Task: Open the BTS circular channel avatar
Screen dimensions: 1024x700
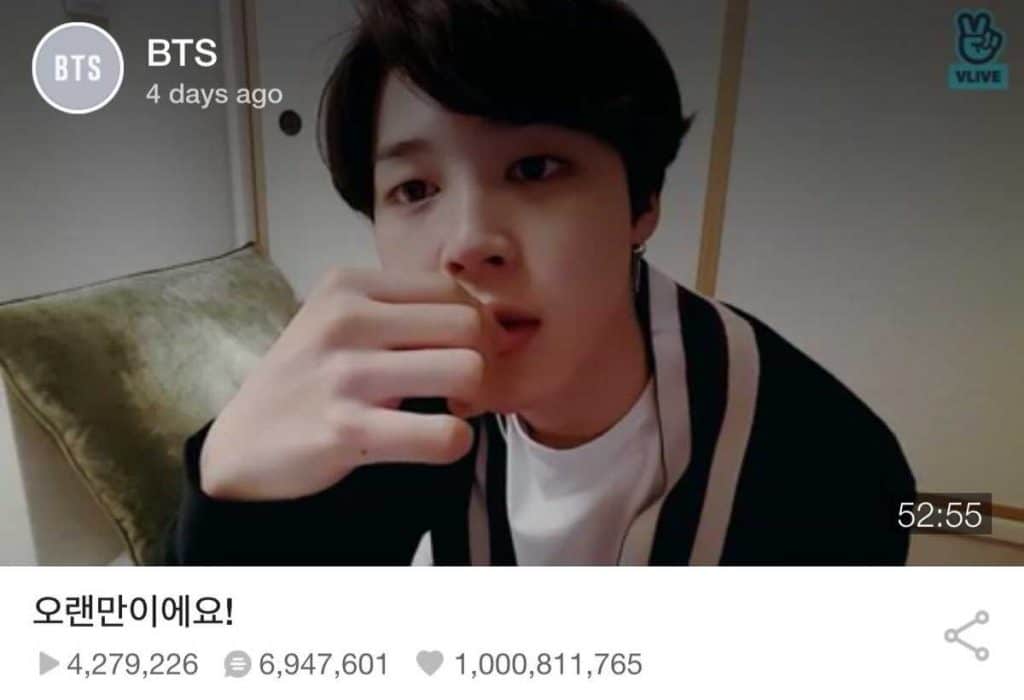Action: click(x=78, y=68)
